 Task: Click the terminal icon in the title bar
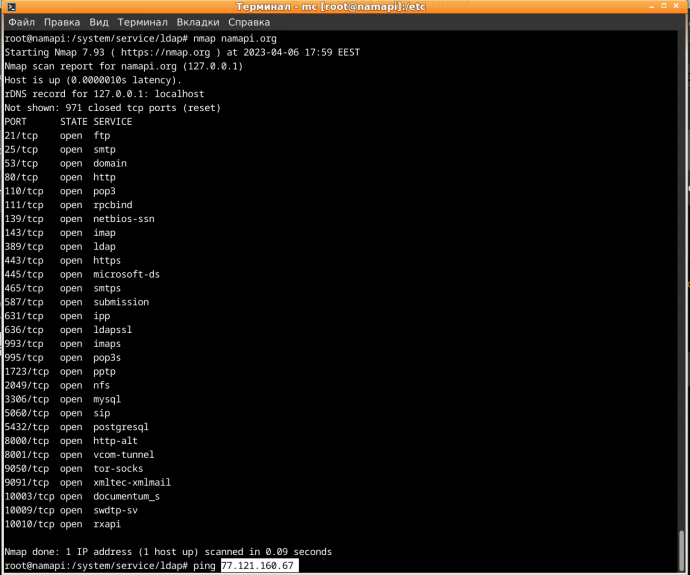click(x=8, y=6)
